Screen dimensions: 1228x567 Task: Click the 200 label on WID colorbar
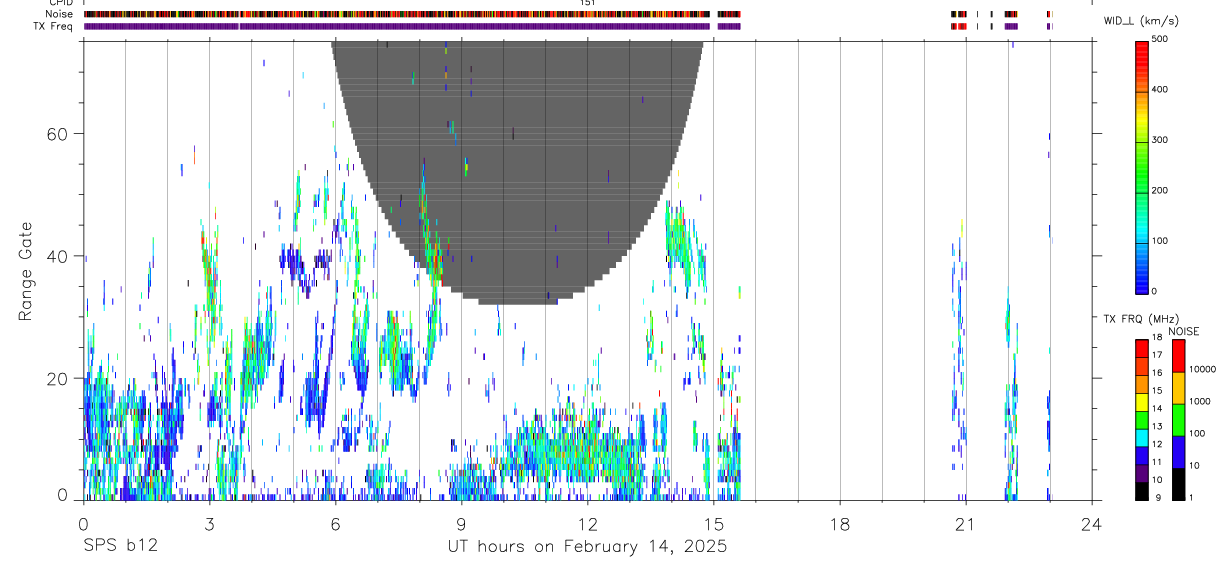1160,190
